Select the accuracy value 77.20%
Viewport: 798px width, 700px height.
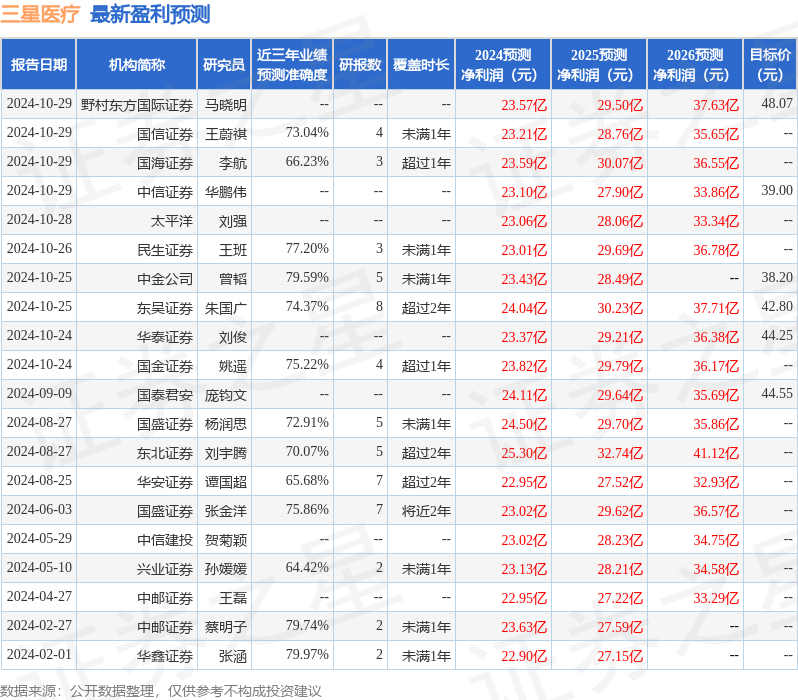[x=307, y=248]
